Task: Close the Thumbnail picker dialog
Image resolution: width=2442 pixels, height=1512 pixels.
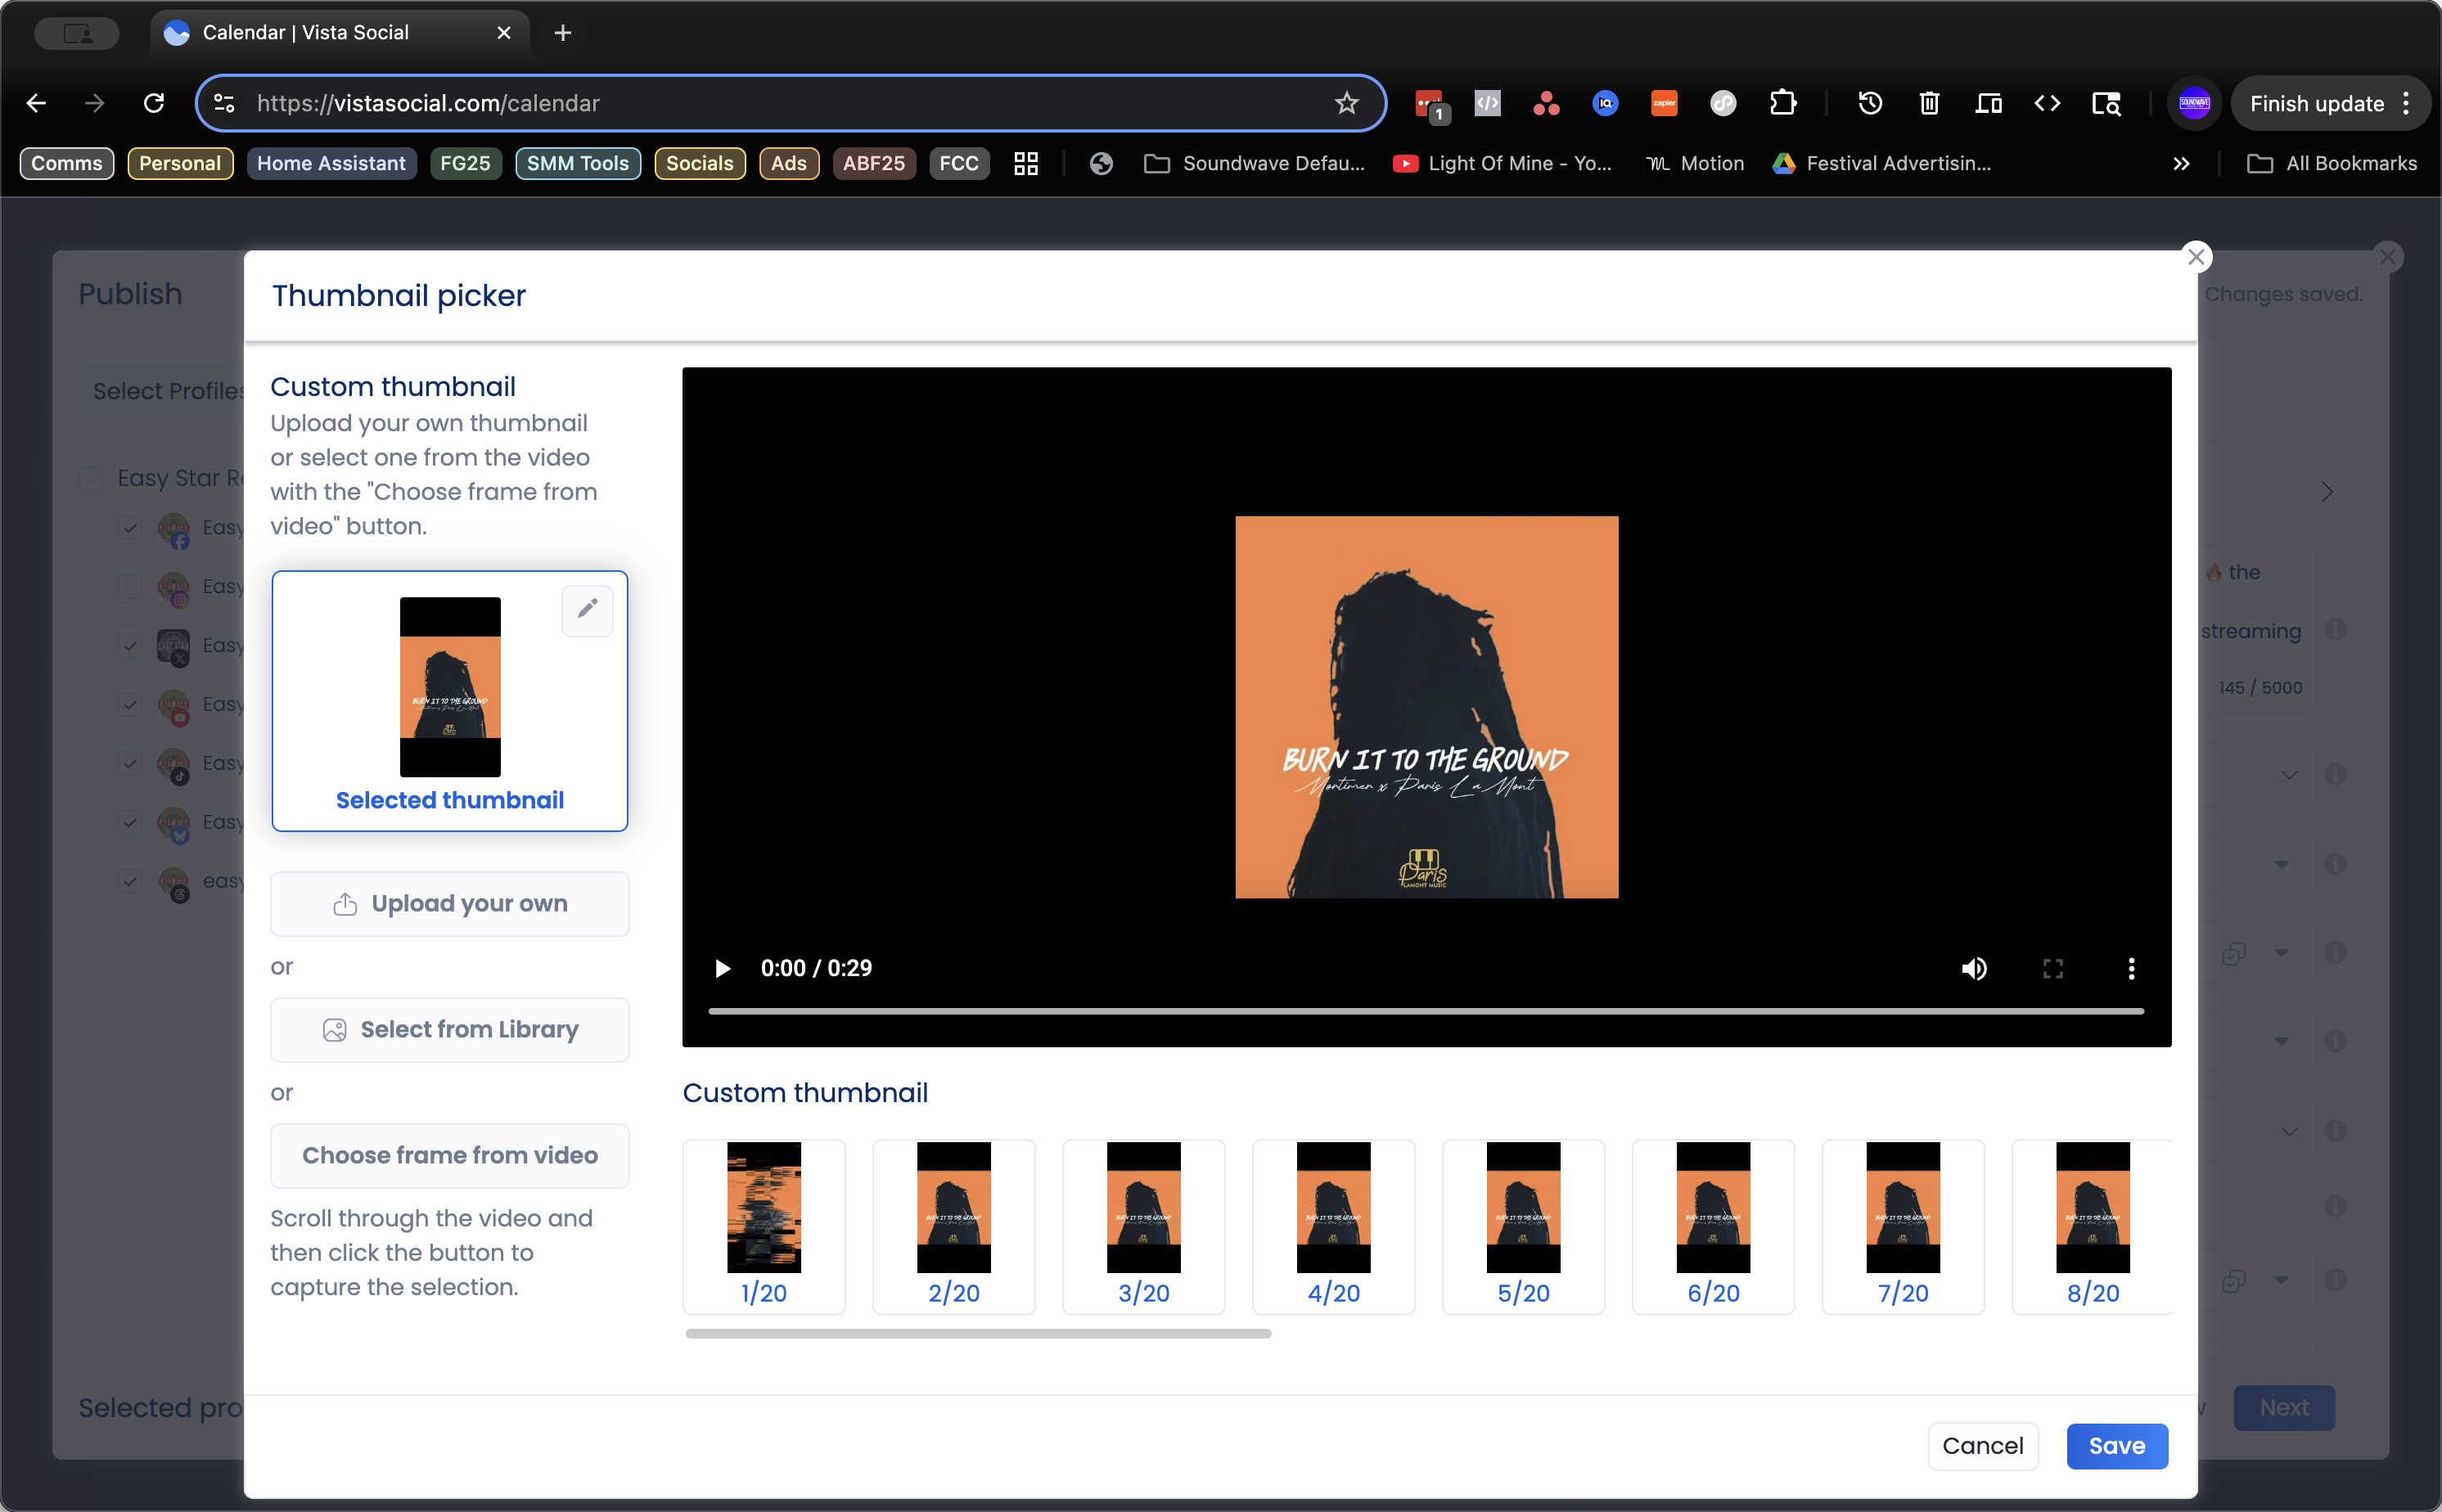Action: coord(2196,257)
